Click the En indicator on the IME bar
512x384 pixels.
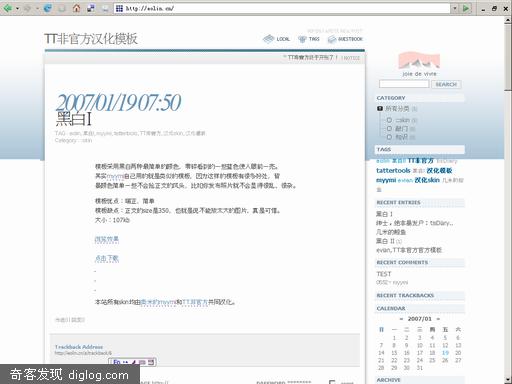click(117, 362)
